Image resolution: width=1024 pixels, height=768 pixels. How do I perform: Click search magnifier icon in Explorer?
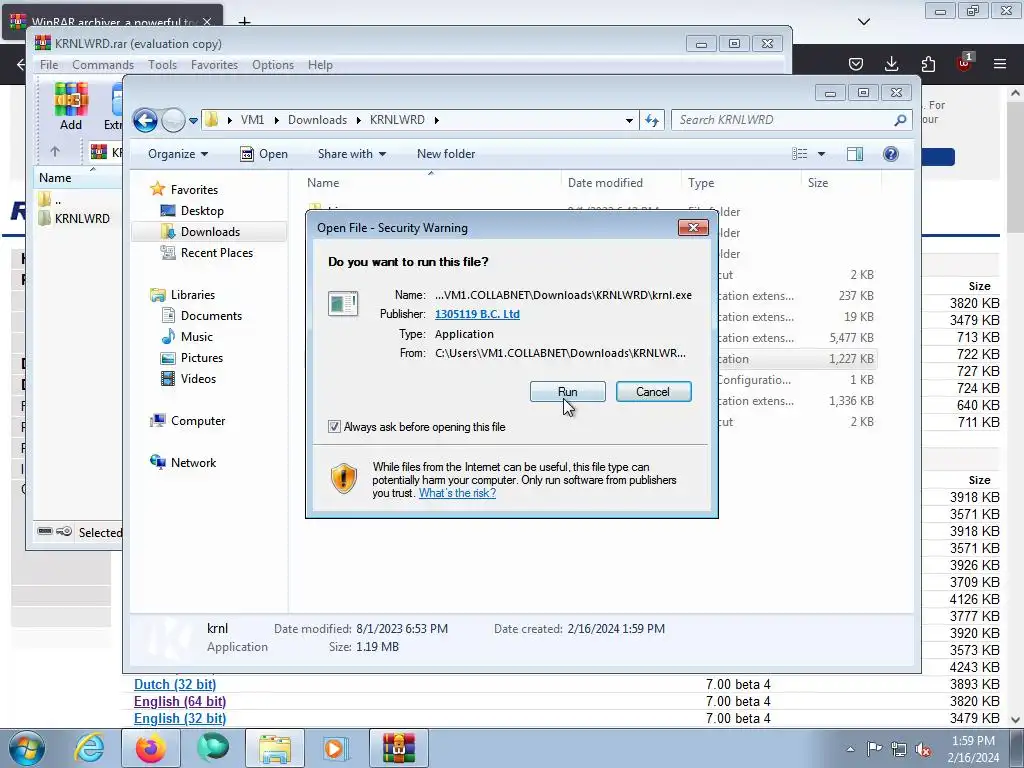[901, 120]
